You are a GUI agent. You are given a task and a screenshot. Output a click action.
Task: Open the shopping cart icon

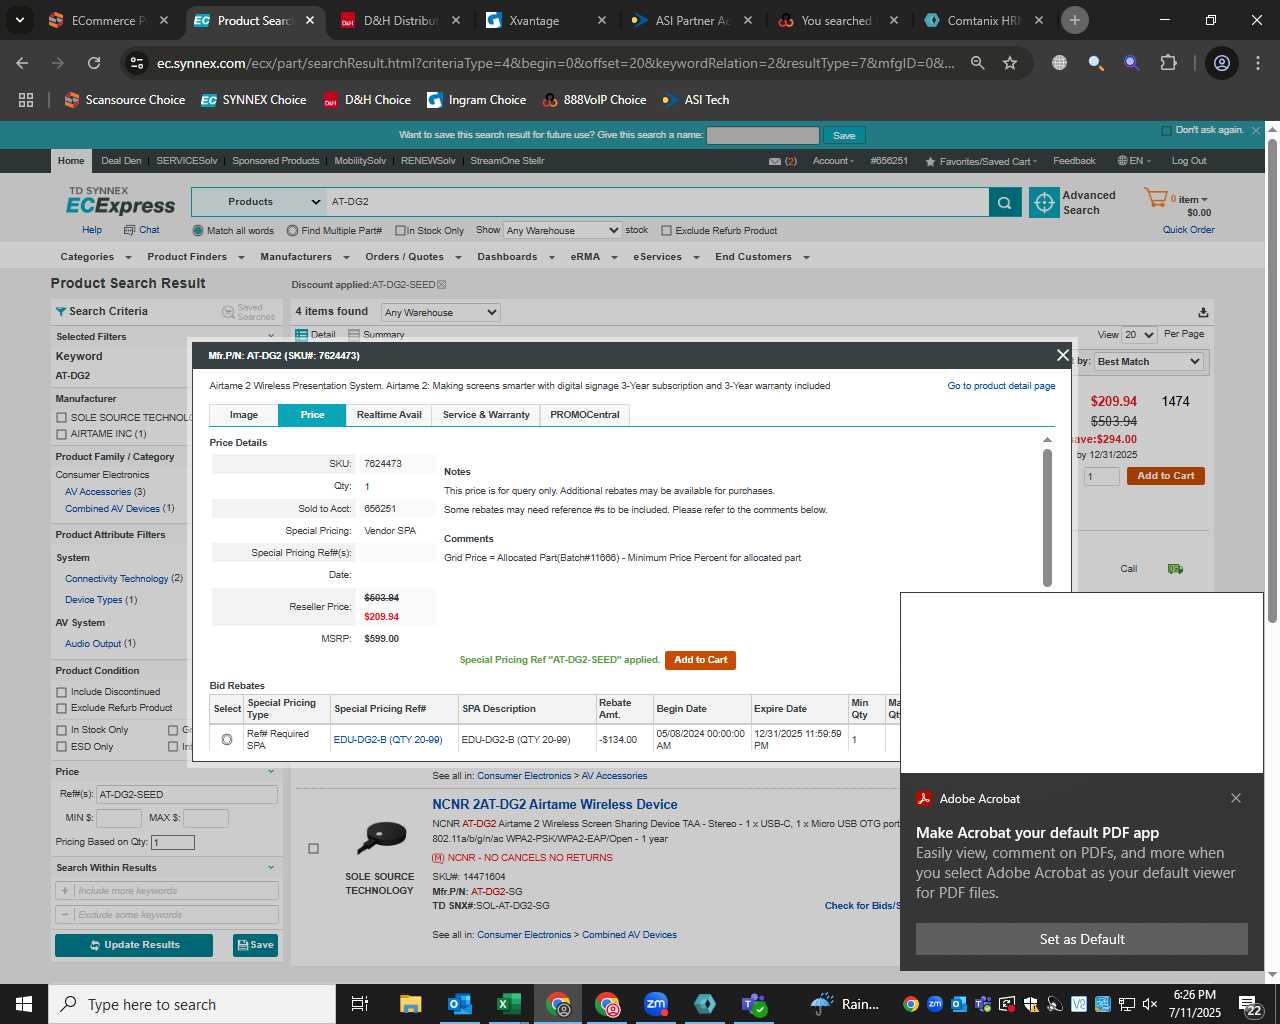coord(1155,198)
